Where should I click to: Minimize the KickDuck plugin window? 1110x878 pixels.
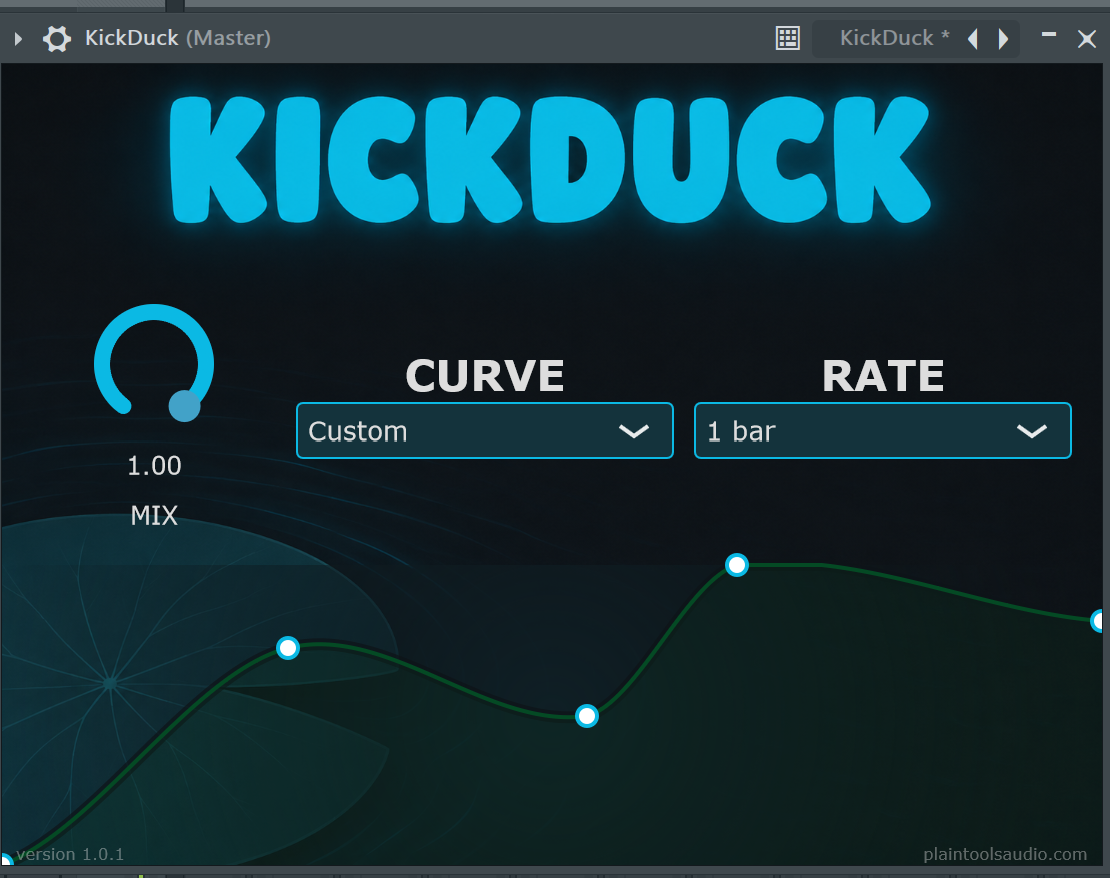point(1048,34)
